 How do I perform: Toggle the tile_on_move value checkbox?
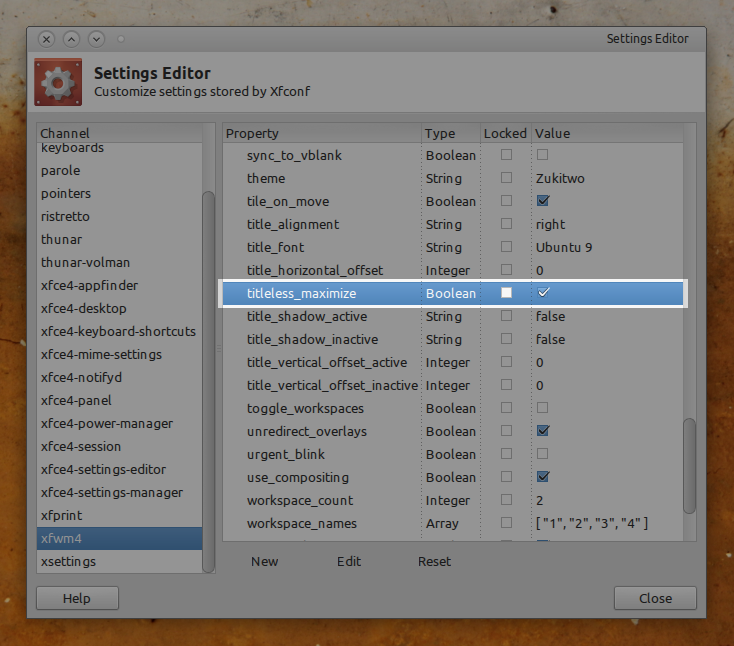click(x=543, y=201)
